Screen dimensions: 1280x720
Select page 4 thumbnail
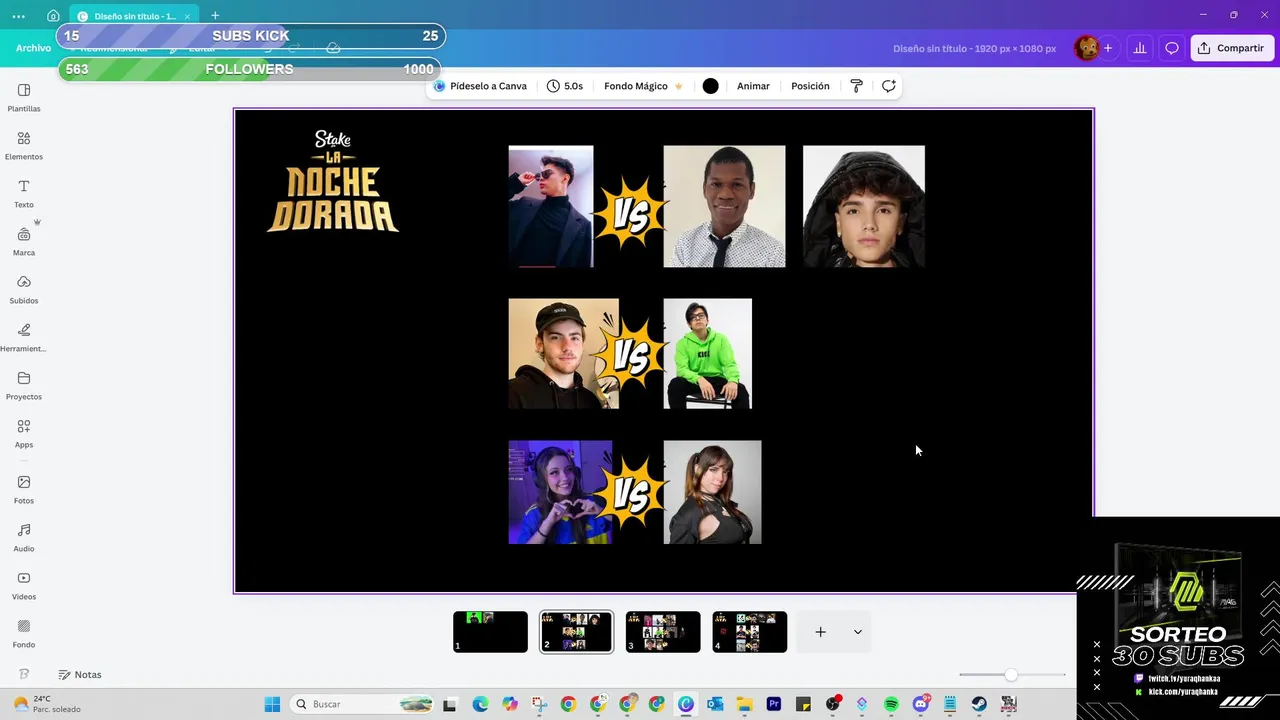pos(749,632)
